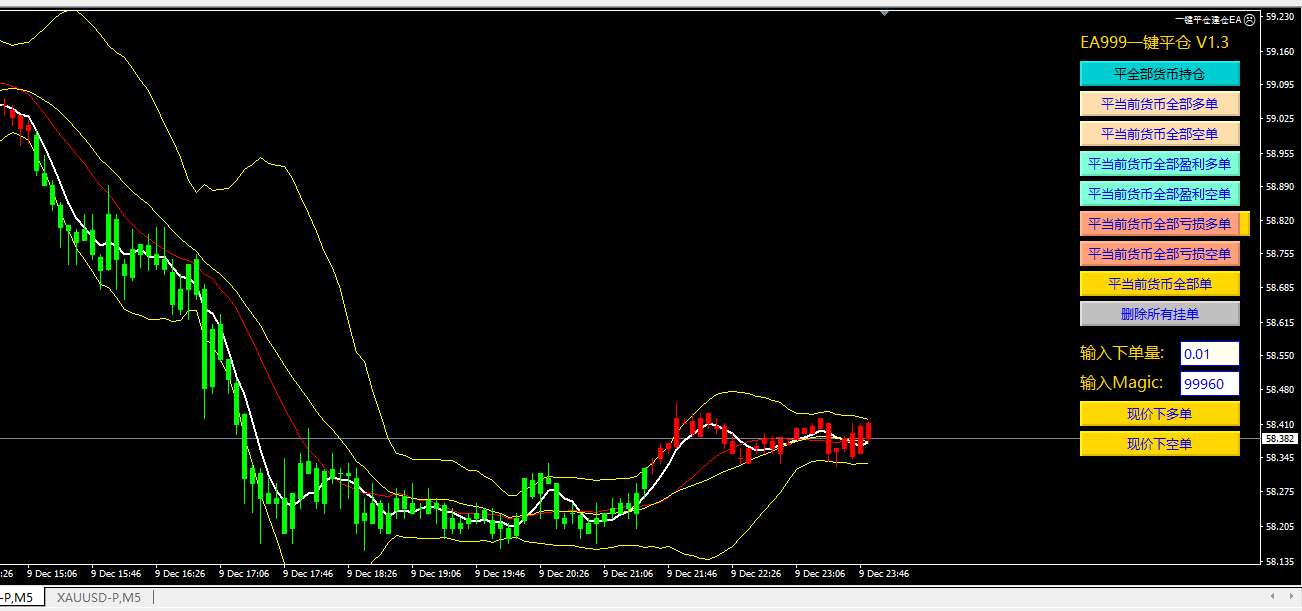Click price scale value 58.550
Viewport: 1302px width, 611px height.
(x=1280, y=356)
